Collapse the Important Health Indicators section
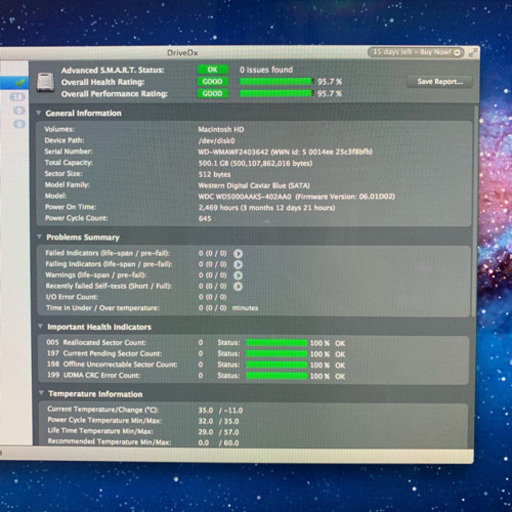 40,326
